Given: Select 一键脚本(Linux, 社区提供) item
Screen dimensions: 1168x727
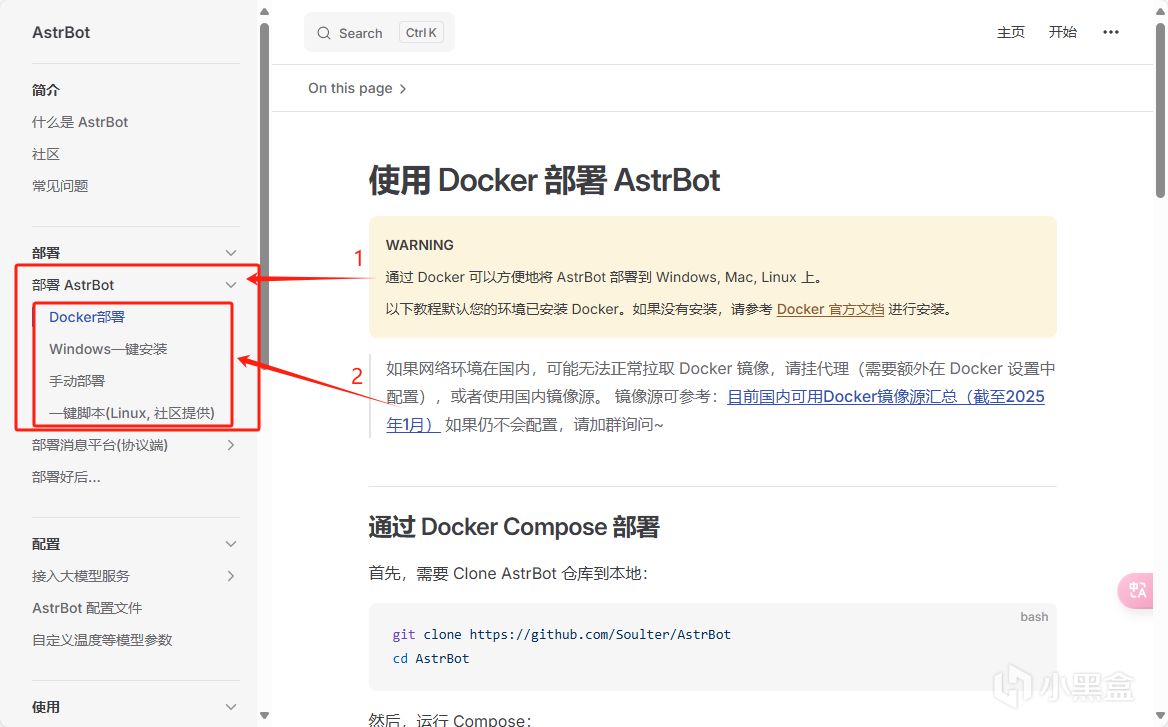Looking at the screenshot, I should 132,413.
